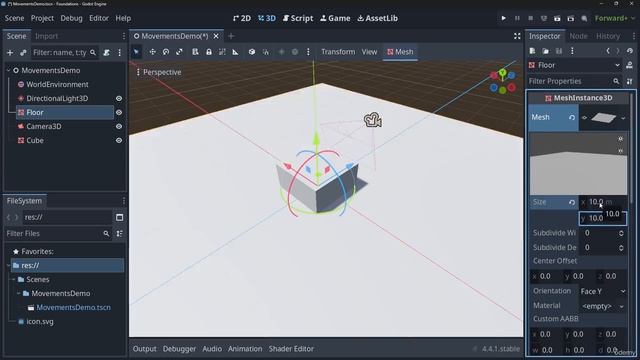Create new resource in Inspector
The width and height of the screenshot is (640, 360).
(532, 51)
